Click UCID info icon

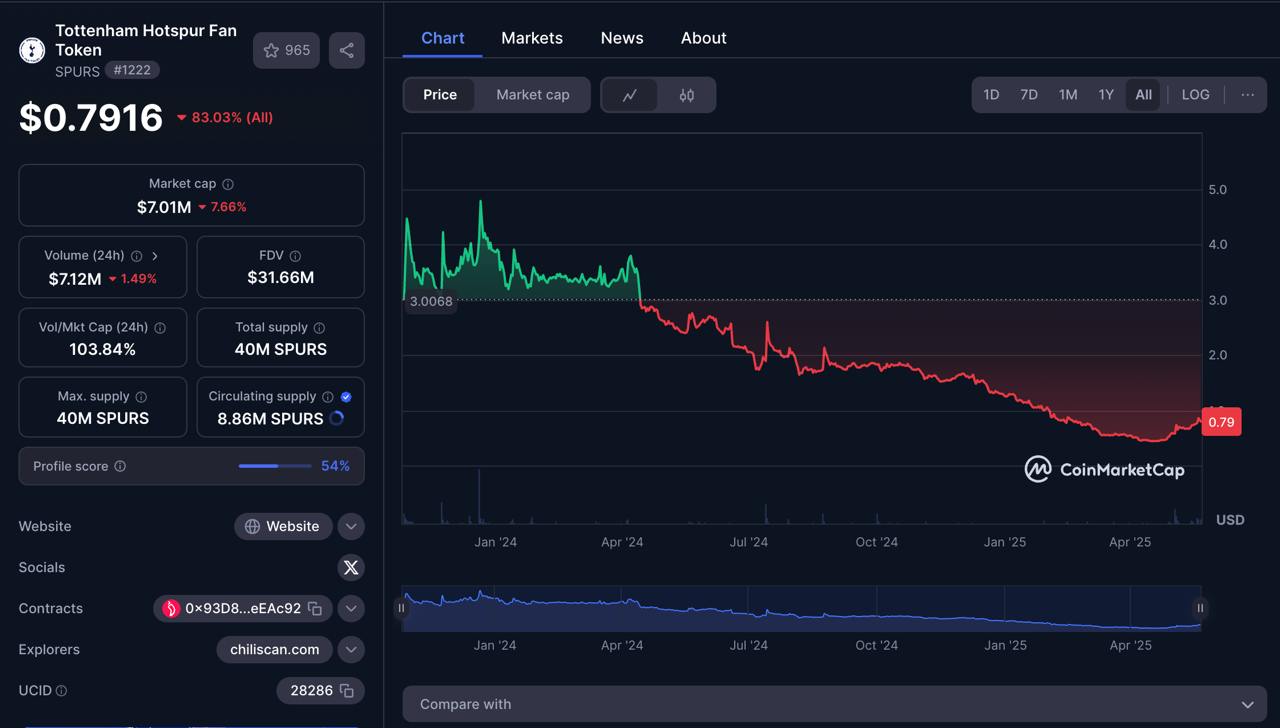point(62,691)
